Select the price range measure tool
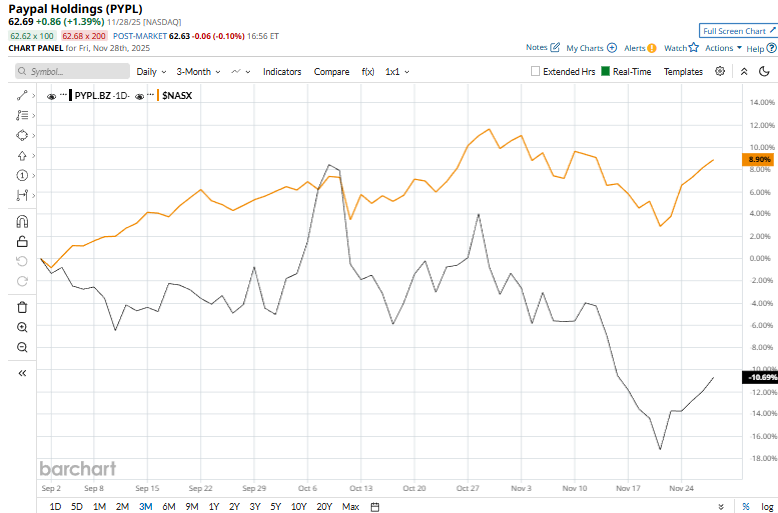Image resolution: width=778 pixels, height=513 pixels. tap(22, 195)
